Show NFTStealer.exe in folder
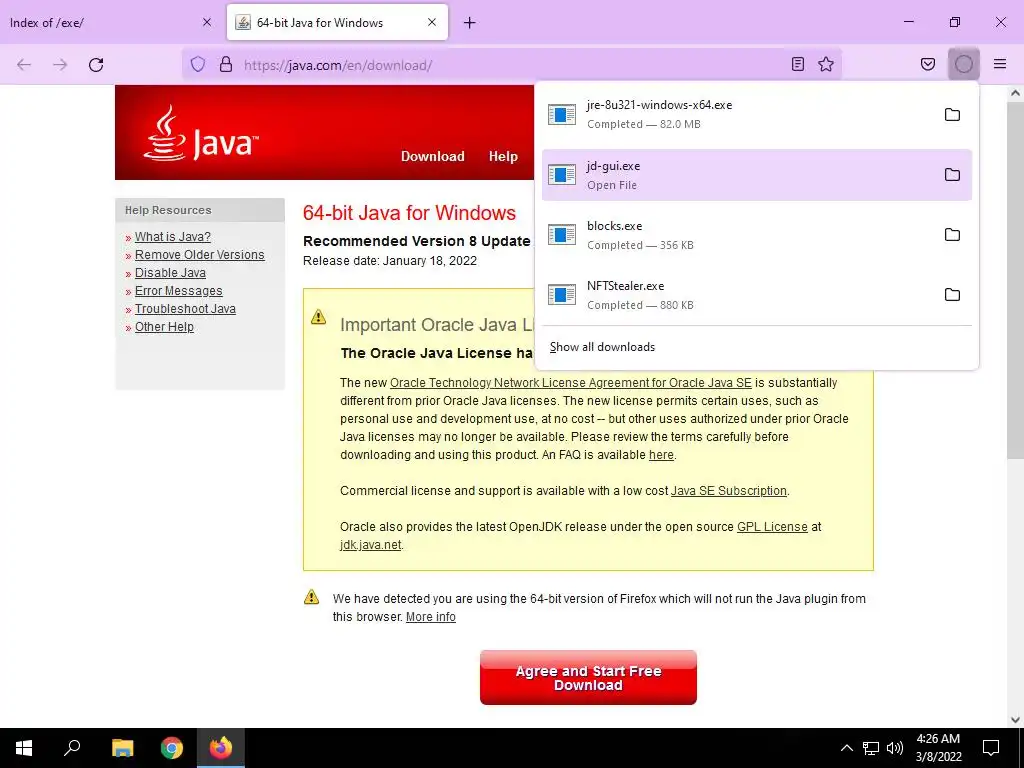Image resolution: width=1024 pixels, height=768 pixels. point(952,295)
